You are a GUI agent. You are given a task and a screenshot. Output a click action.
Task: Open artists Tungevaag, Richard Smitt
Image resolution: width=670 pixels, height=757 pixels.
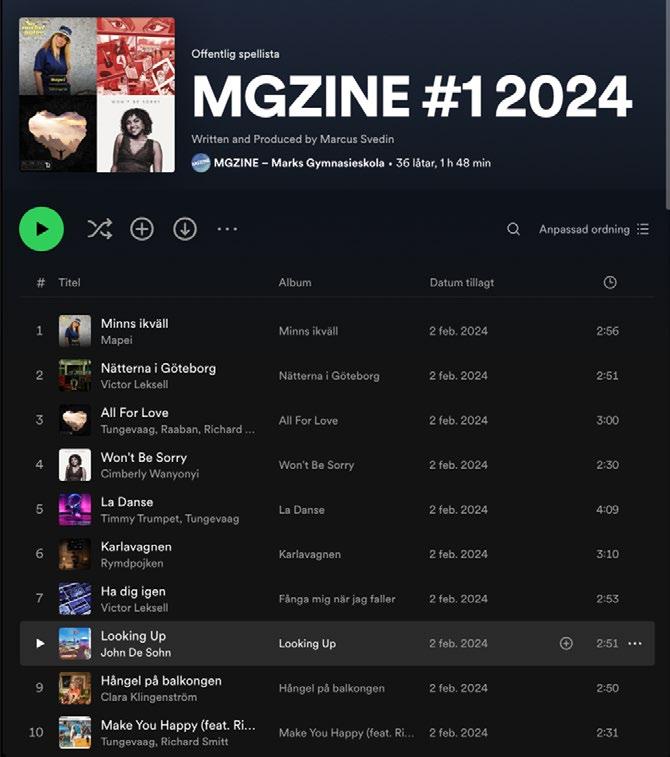[165, 742]
